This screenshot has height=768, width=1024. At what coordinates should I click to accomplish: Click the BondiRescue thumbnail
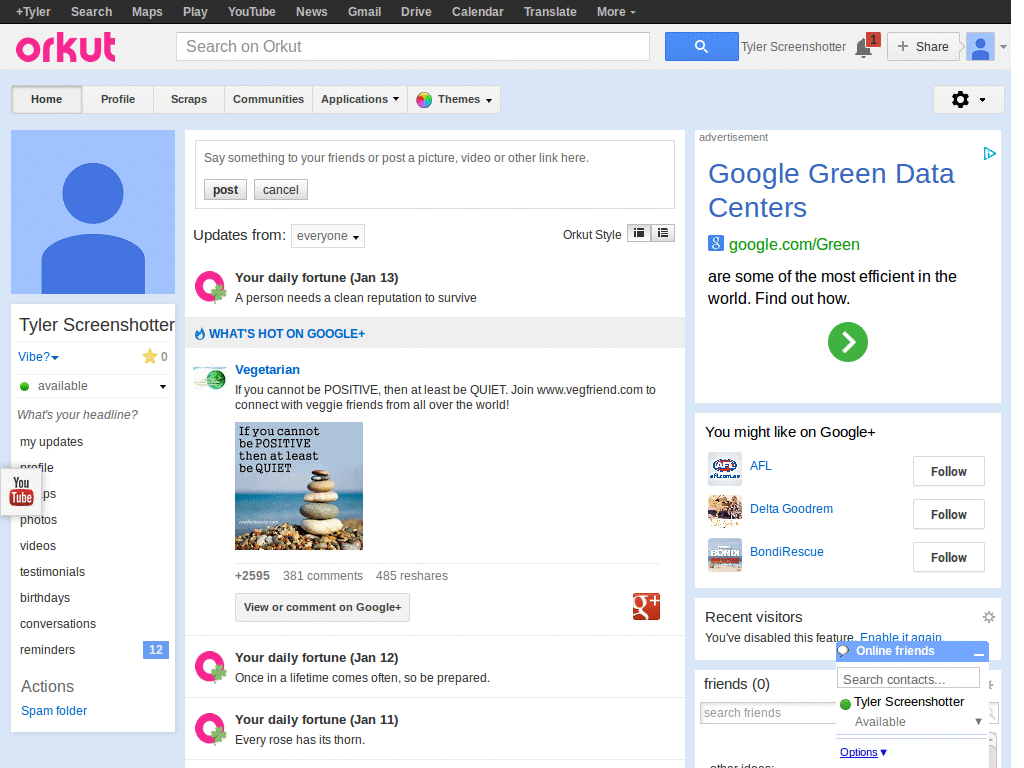click(725, 555)
